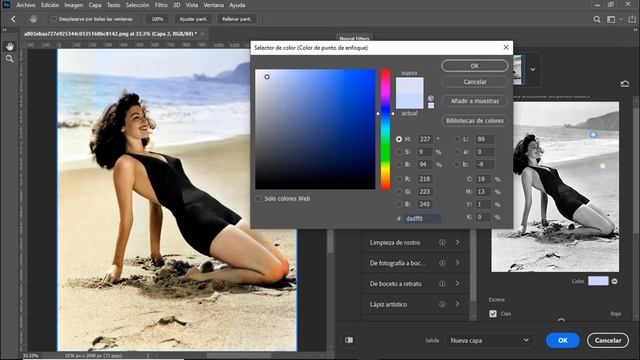The image size is (640, 360).
Task: Click Rellenar pant. button
Action: [237, 19]
